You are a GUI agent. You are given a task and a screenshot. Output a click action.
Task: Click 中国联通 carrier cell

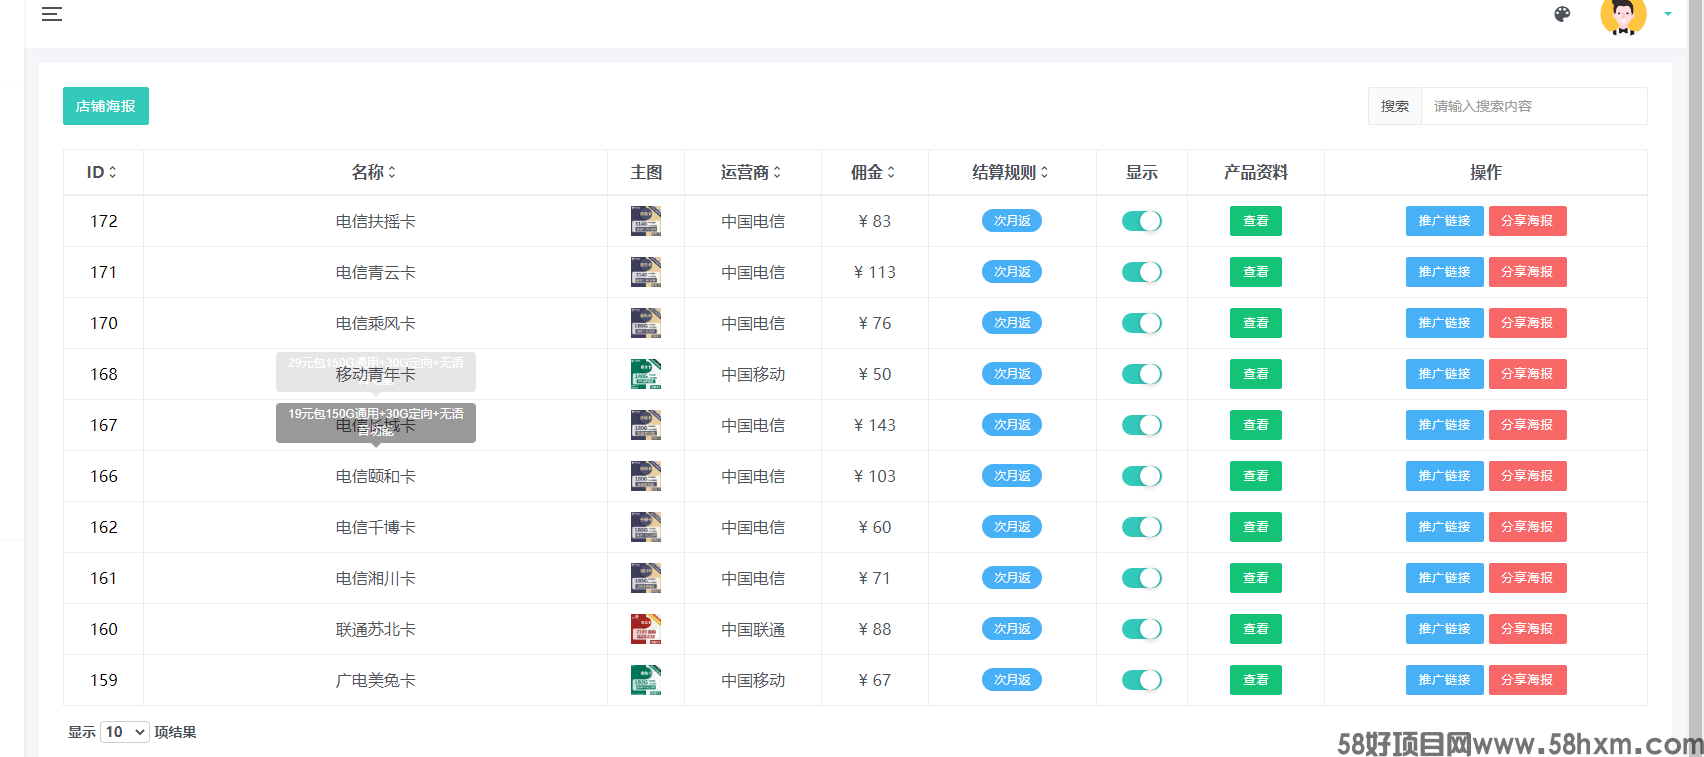click(x=753, y=629)
